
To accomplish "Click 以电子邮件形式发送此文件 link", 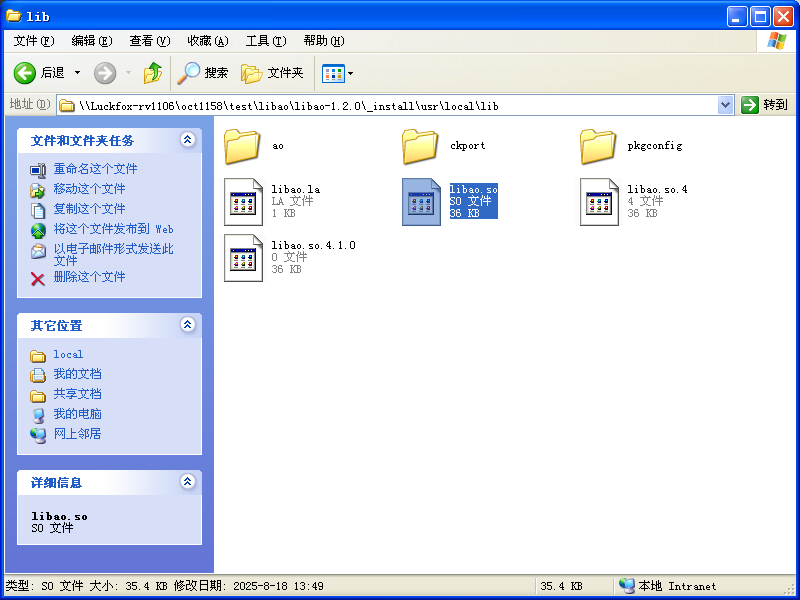I will (113, 255).
